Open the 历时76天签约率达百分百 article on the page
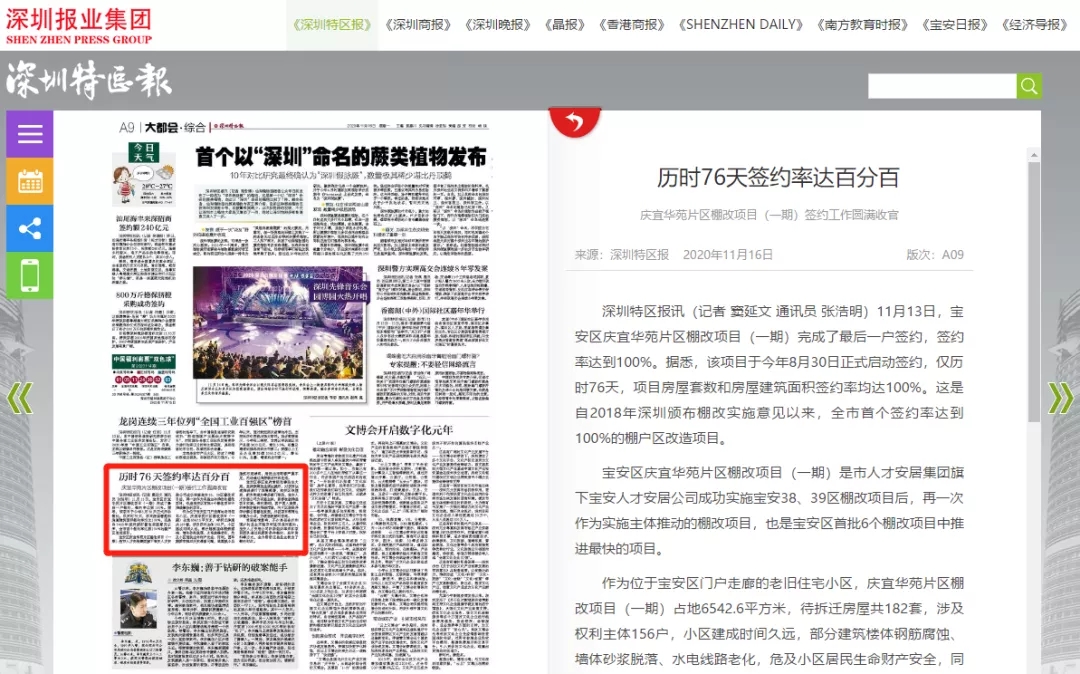 (x=206, y=510)
